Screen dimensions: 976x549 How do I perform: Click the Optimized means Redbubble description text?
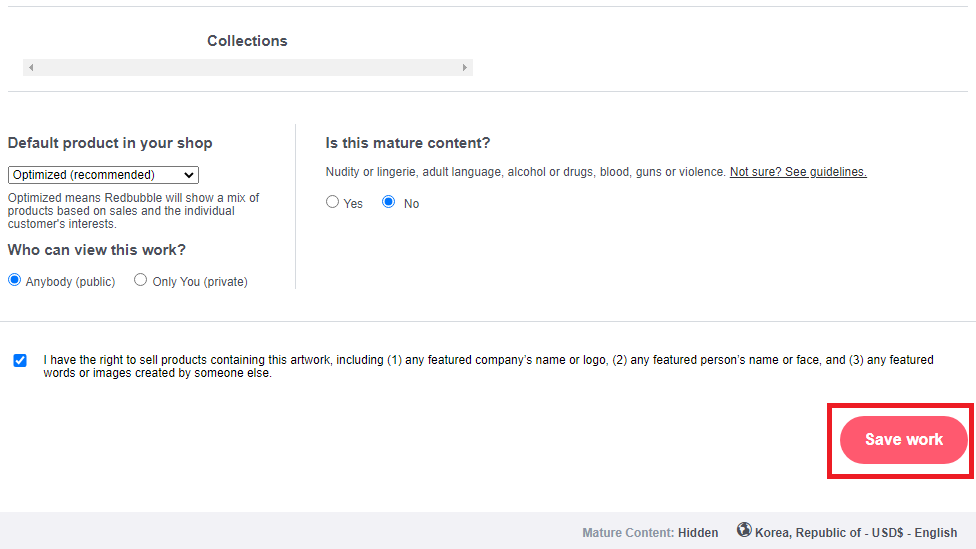coord(133,211)
